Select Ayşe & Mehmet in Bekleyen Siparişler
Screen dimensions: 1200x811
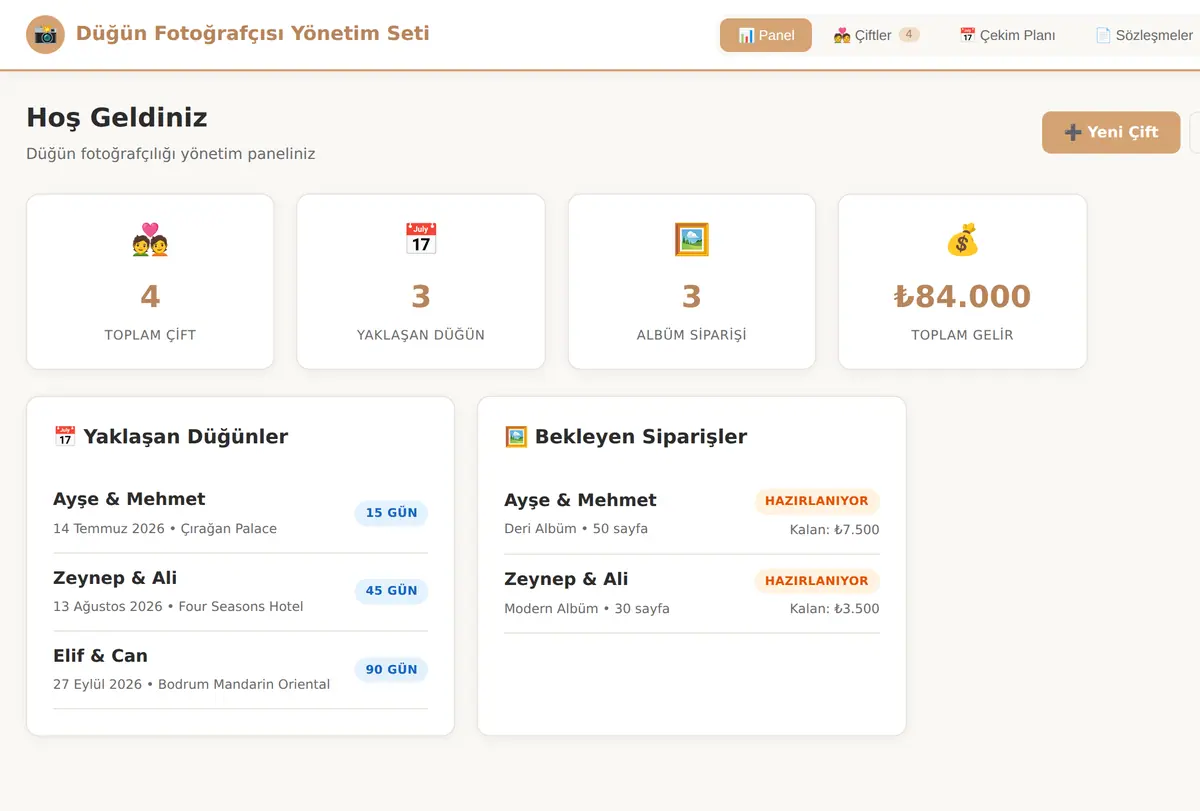pos(692,514)
